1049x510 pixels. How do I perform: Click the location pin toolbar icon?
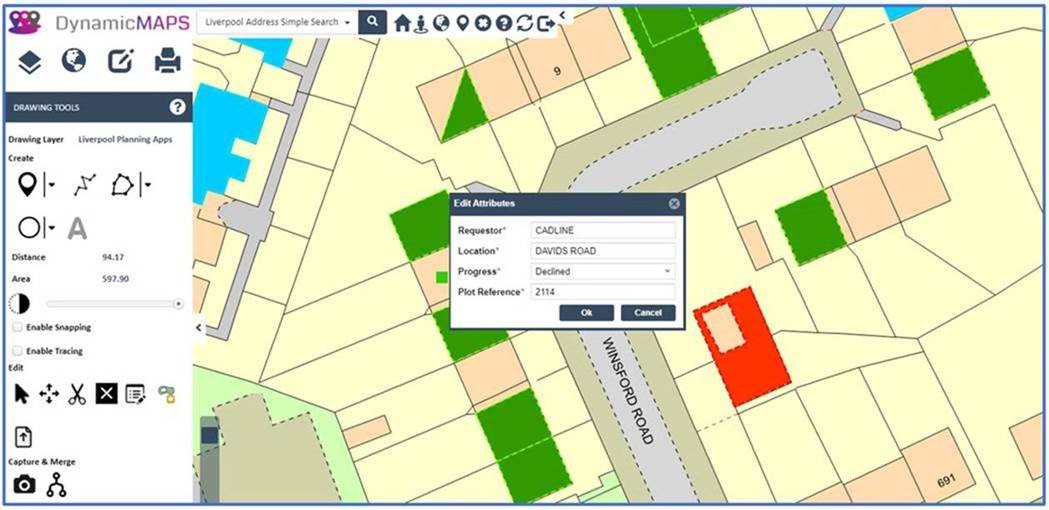(462, 23)
